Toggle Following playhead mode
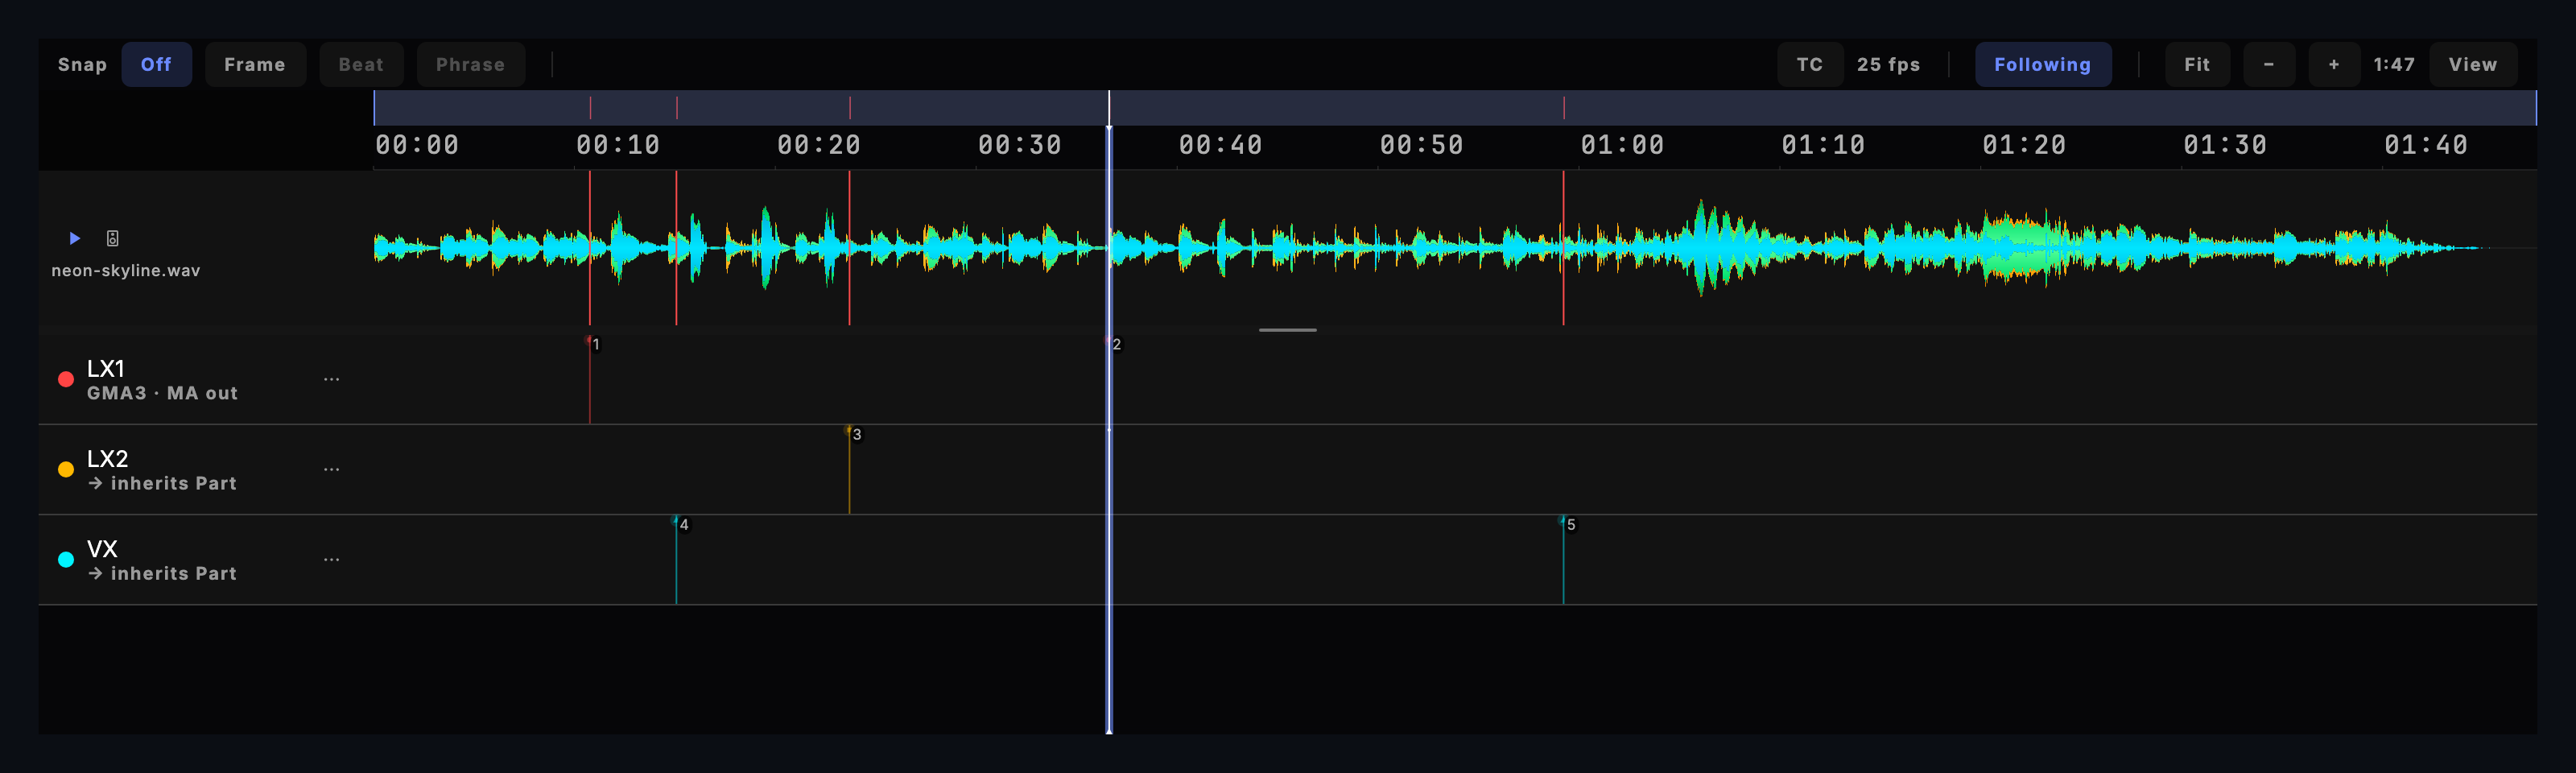 2042,65
